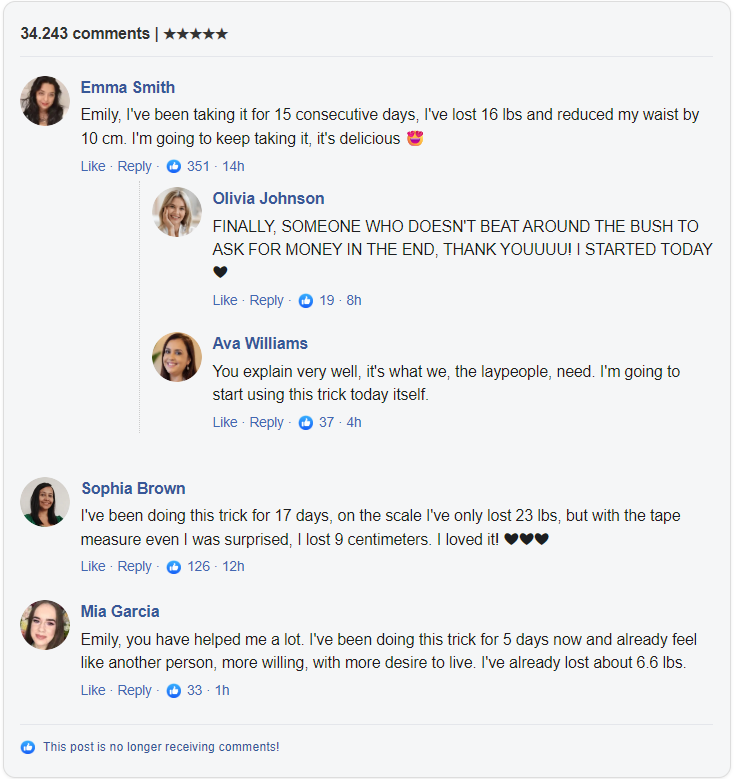Open Ava Williams' avatar photo
734x779 pixels.
click(x=177, y=357)
